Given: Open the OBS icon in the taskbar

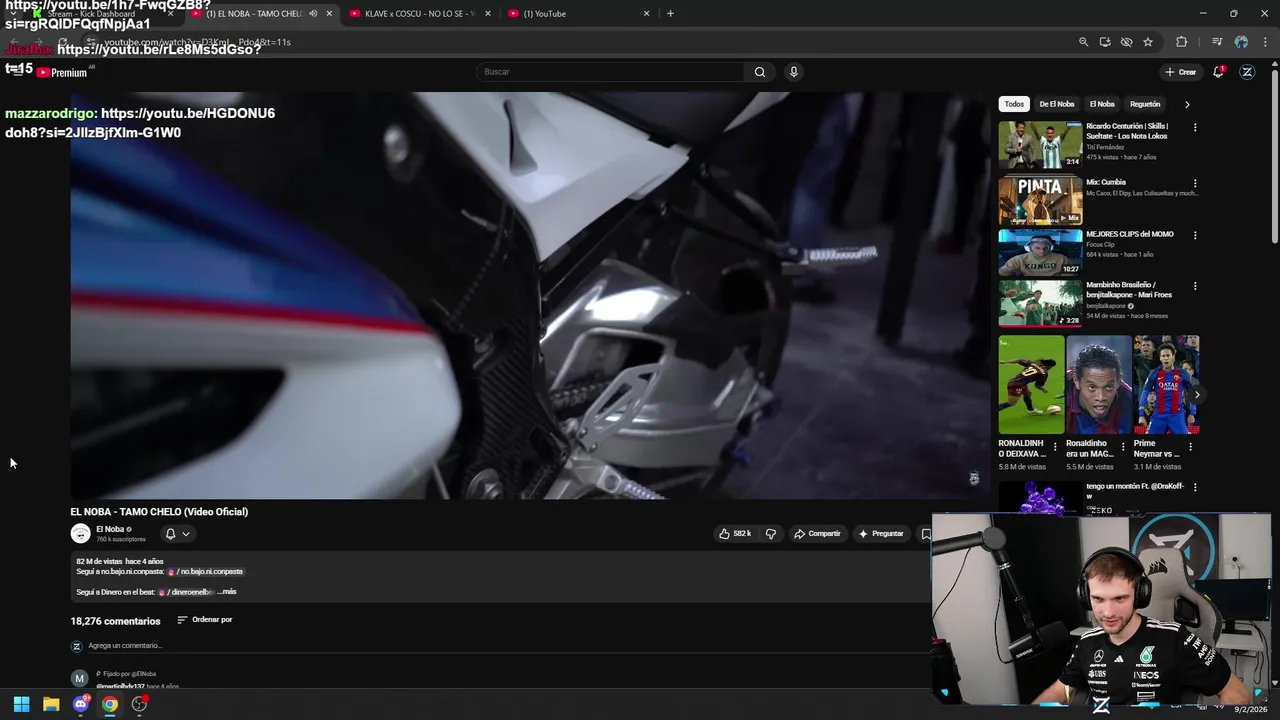Looking at the screenshot, I should coord(139,704).
